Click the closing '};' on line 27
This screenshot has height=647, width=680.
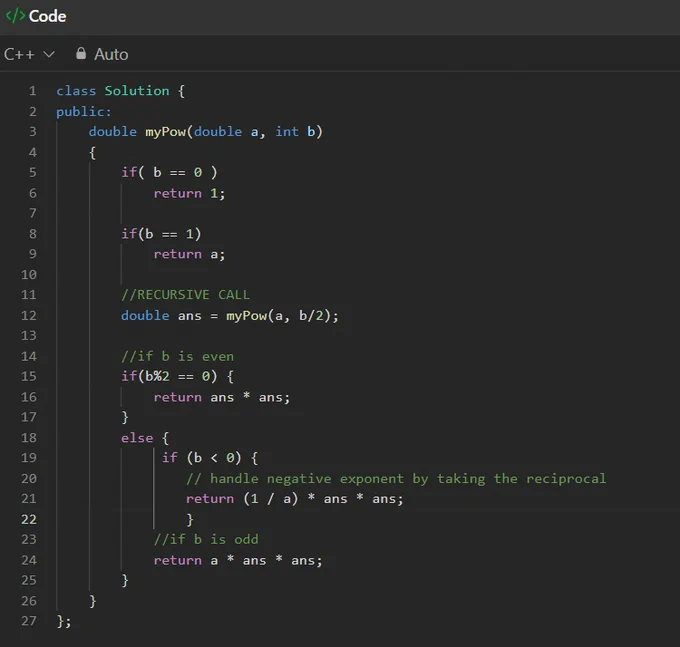[x=64, y=621]
